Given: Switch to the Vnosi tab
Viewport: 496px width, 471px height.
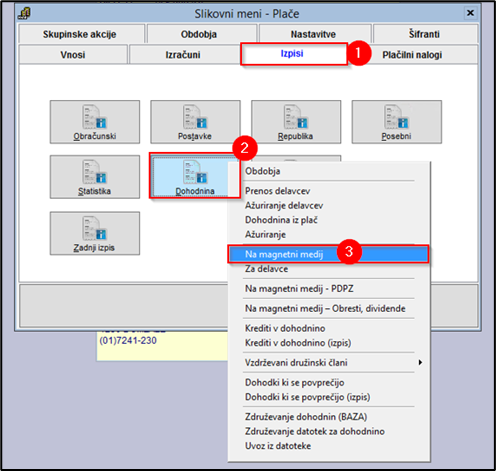Looking at the screenshot, I should [73, 54].
